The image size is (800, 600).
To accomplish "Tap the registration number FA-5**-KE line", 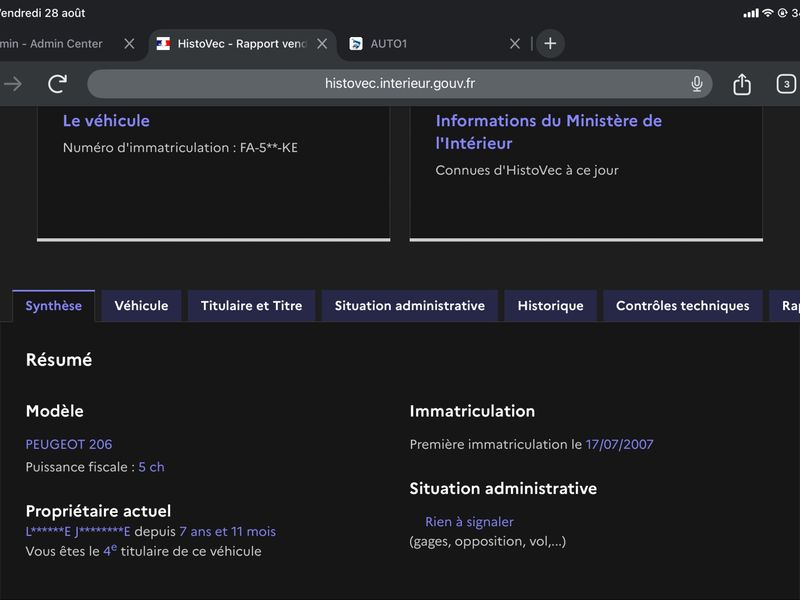I will pos(180,147).
